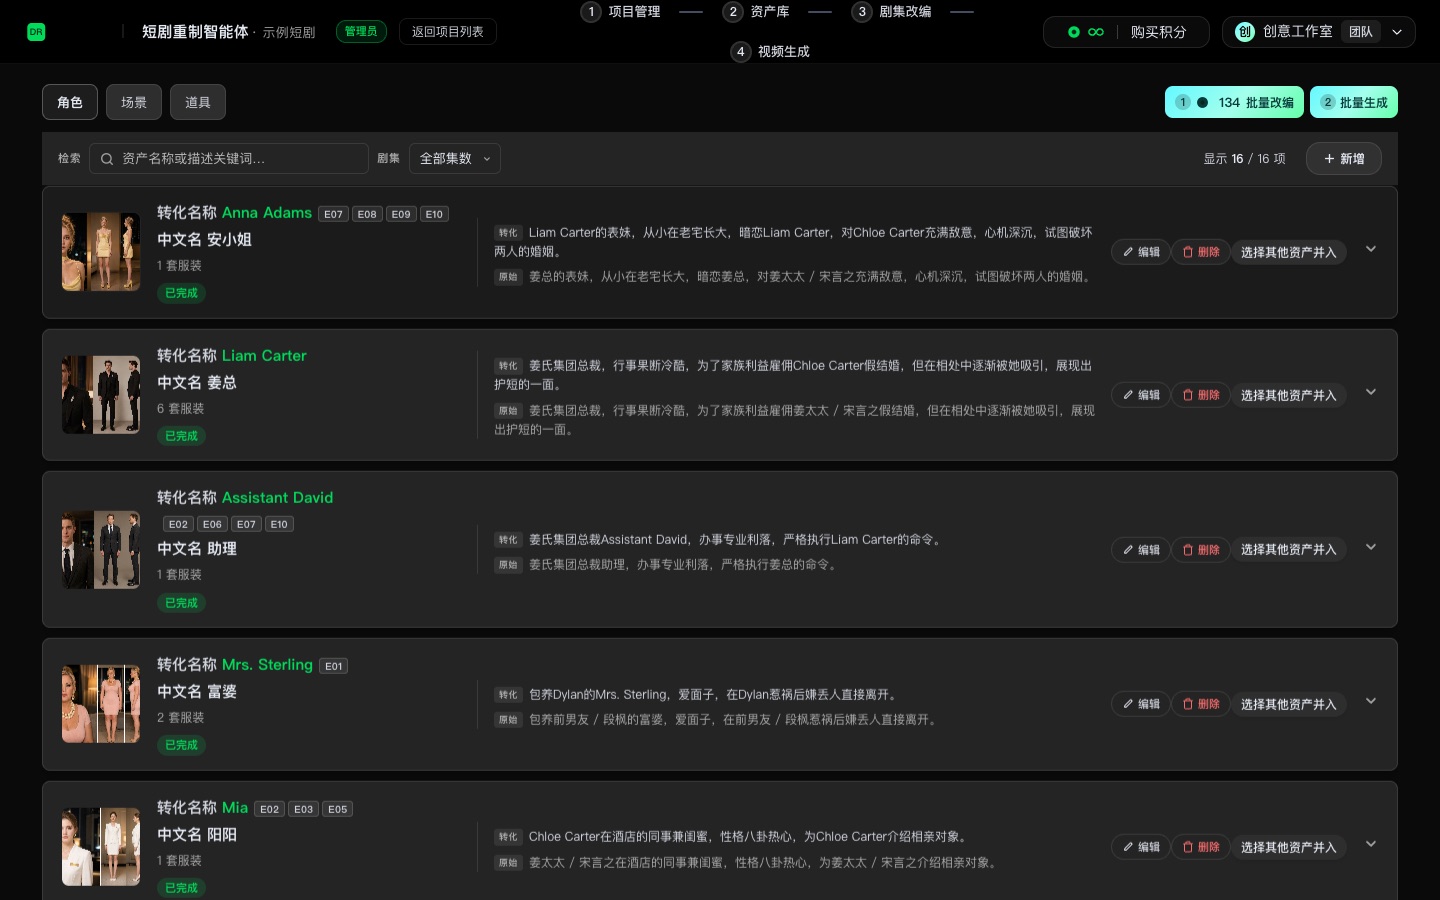Expand the Assistant David row
This screenshot has height=900, width=1440.
click(x=1371, y=547)
